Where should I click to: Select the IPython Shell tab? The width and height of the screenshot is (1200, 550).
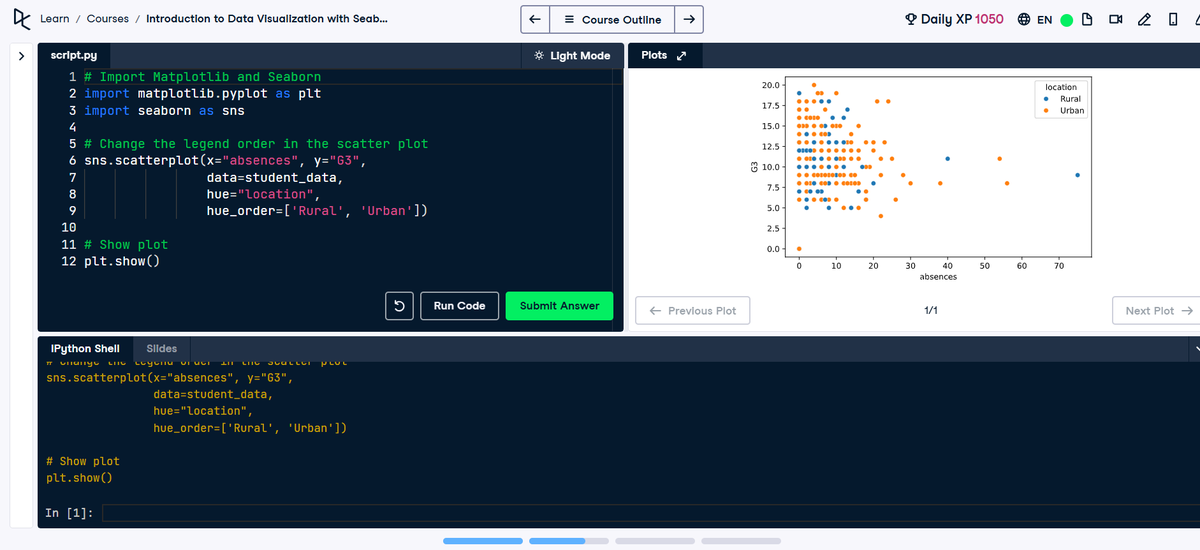coord(85,349)
